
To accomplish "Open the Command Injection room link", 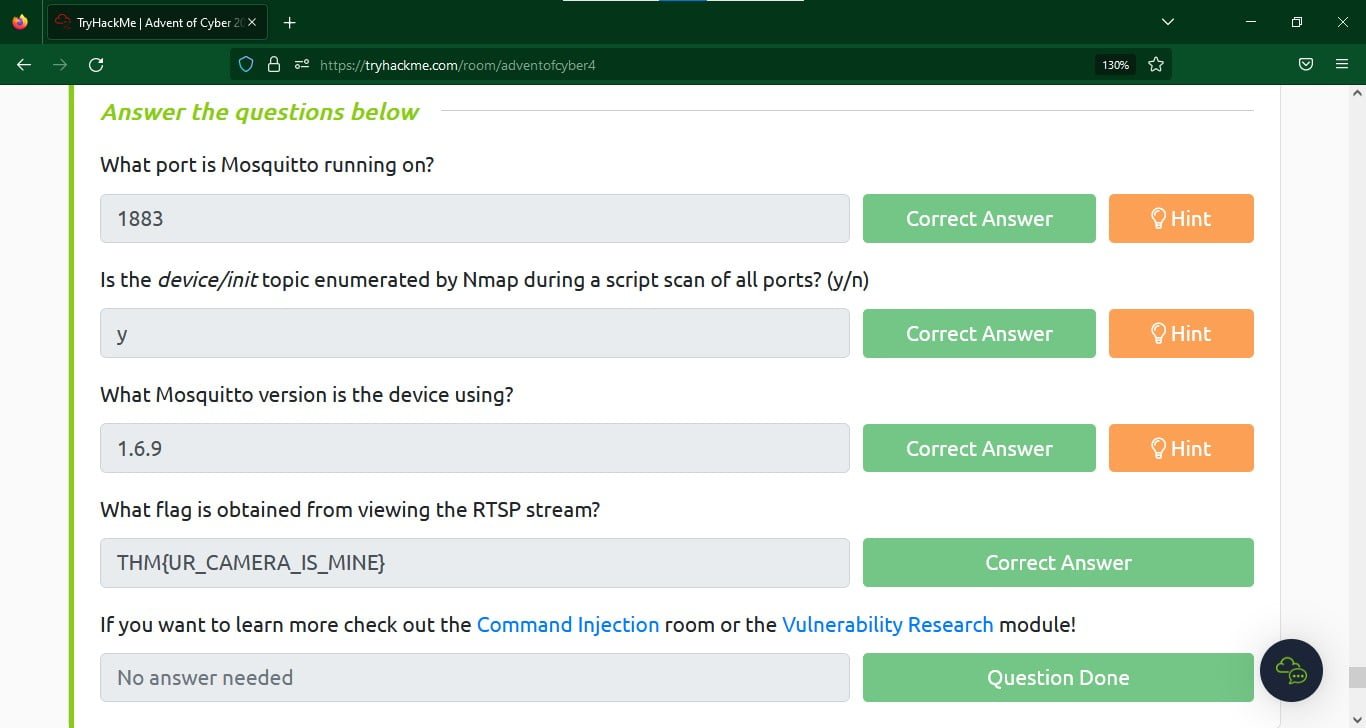I will 568,625.
